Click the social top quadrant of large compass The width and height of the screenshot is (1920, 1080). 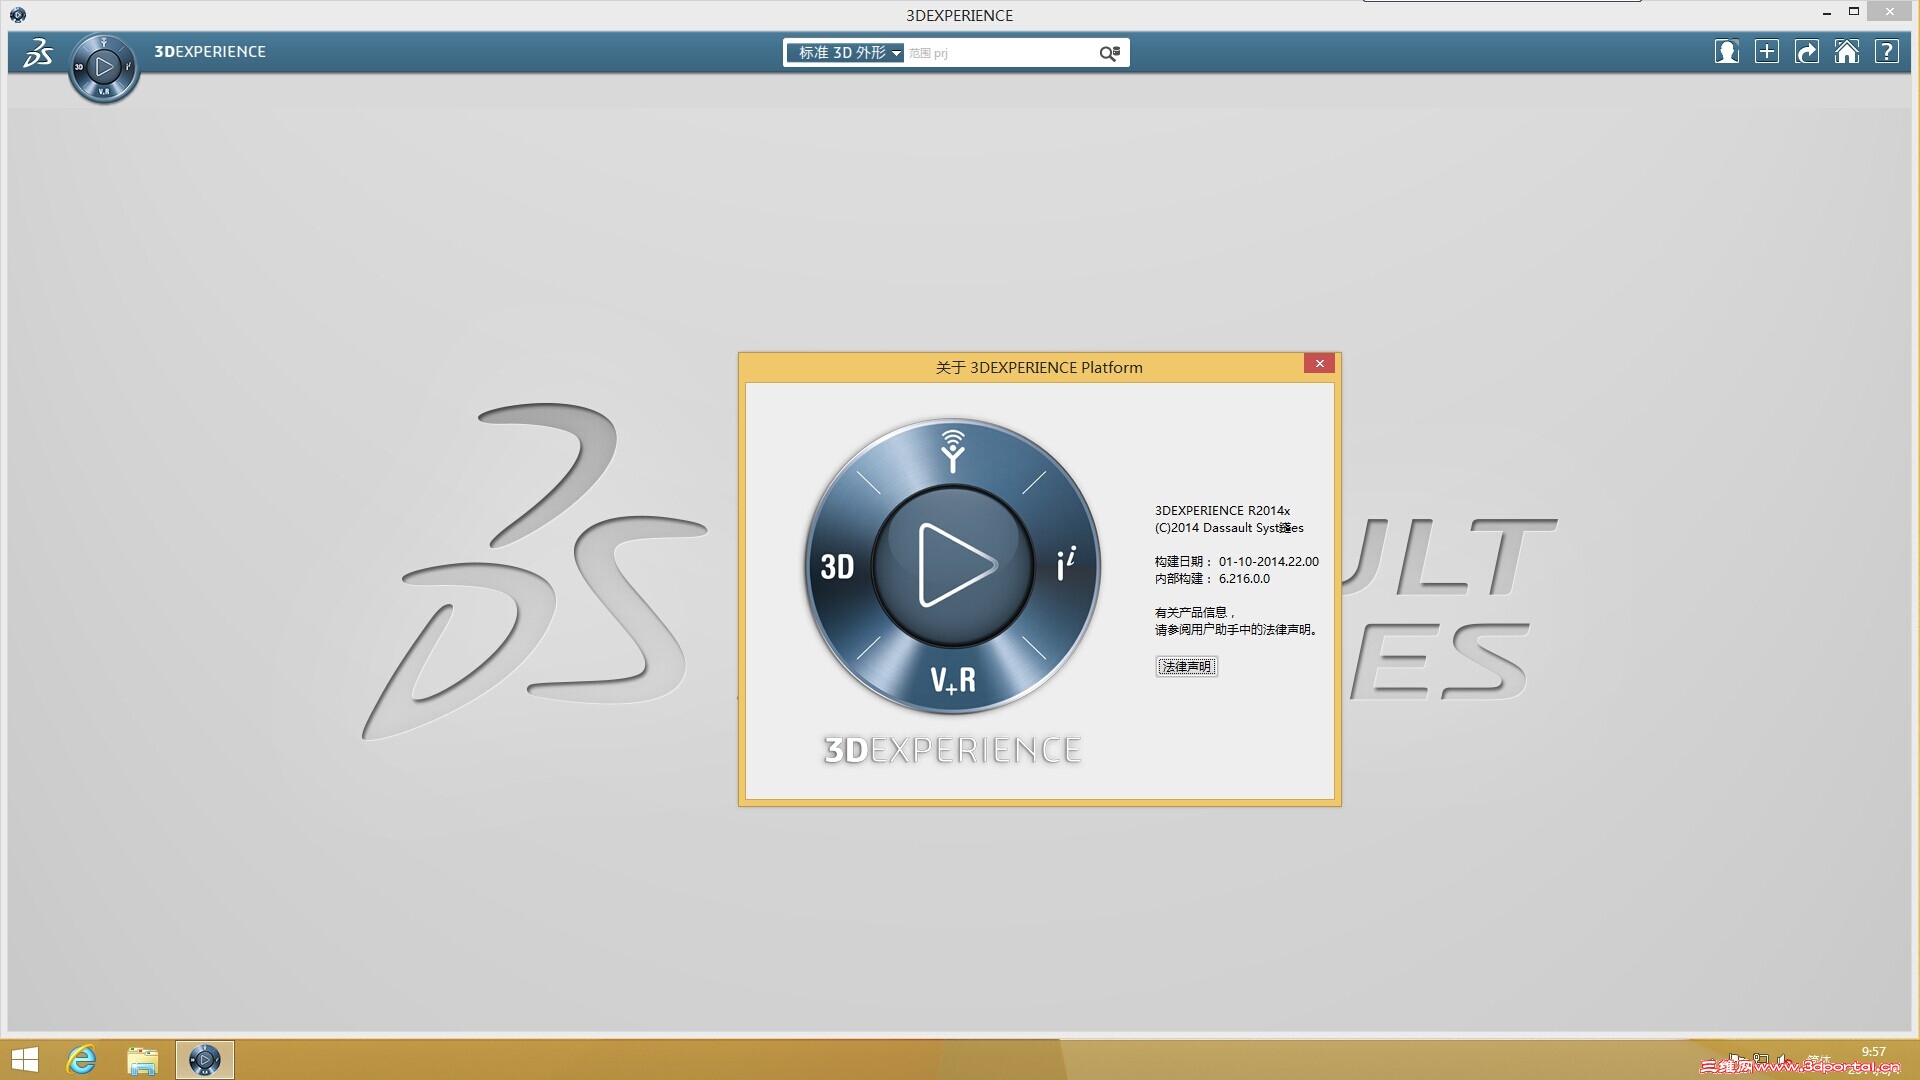click(x=953, y=451)
